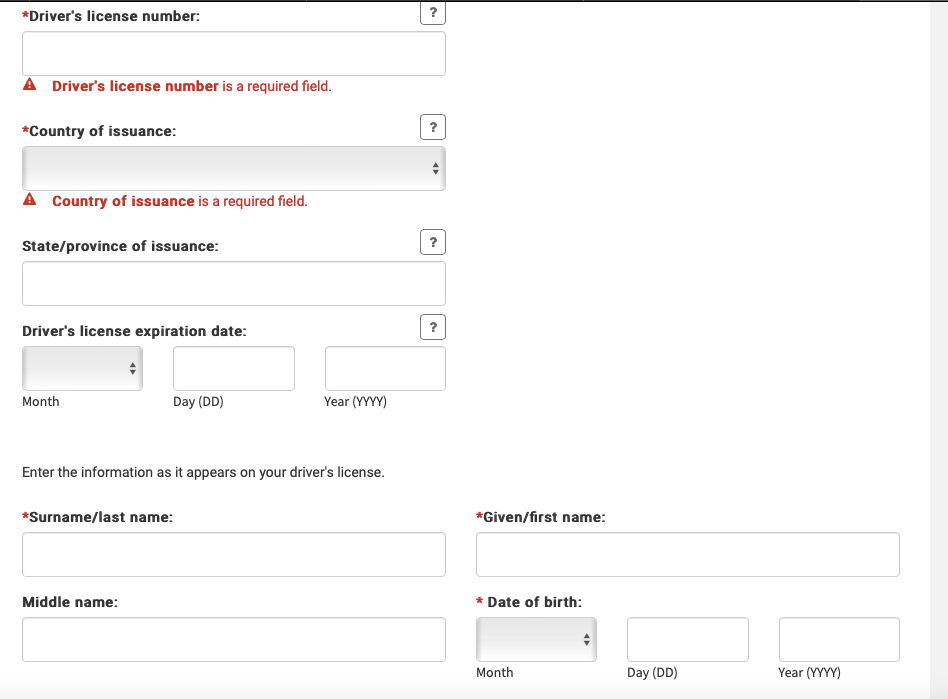
Task: Click help icon for Driver's license number
Action: pyautogui.click(x=432, y=13)
